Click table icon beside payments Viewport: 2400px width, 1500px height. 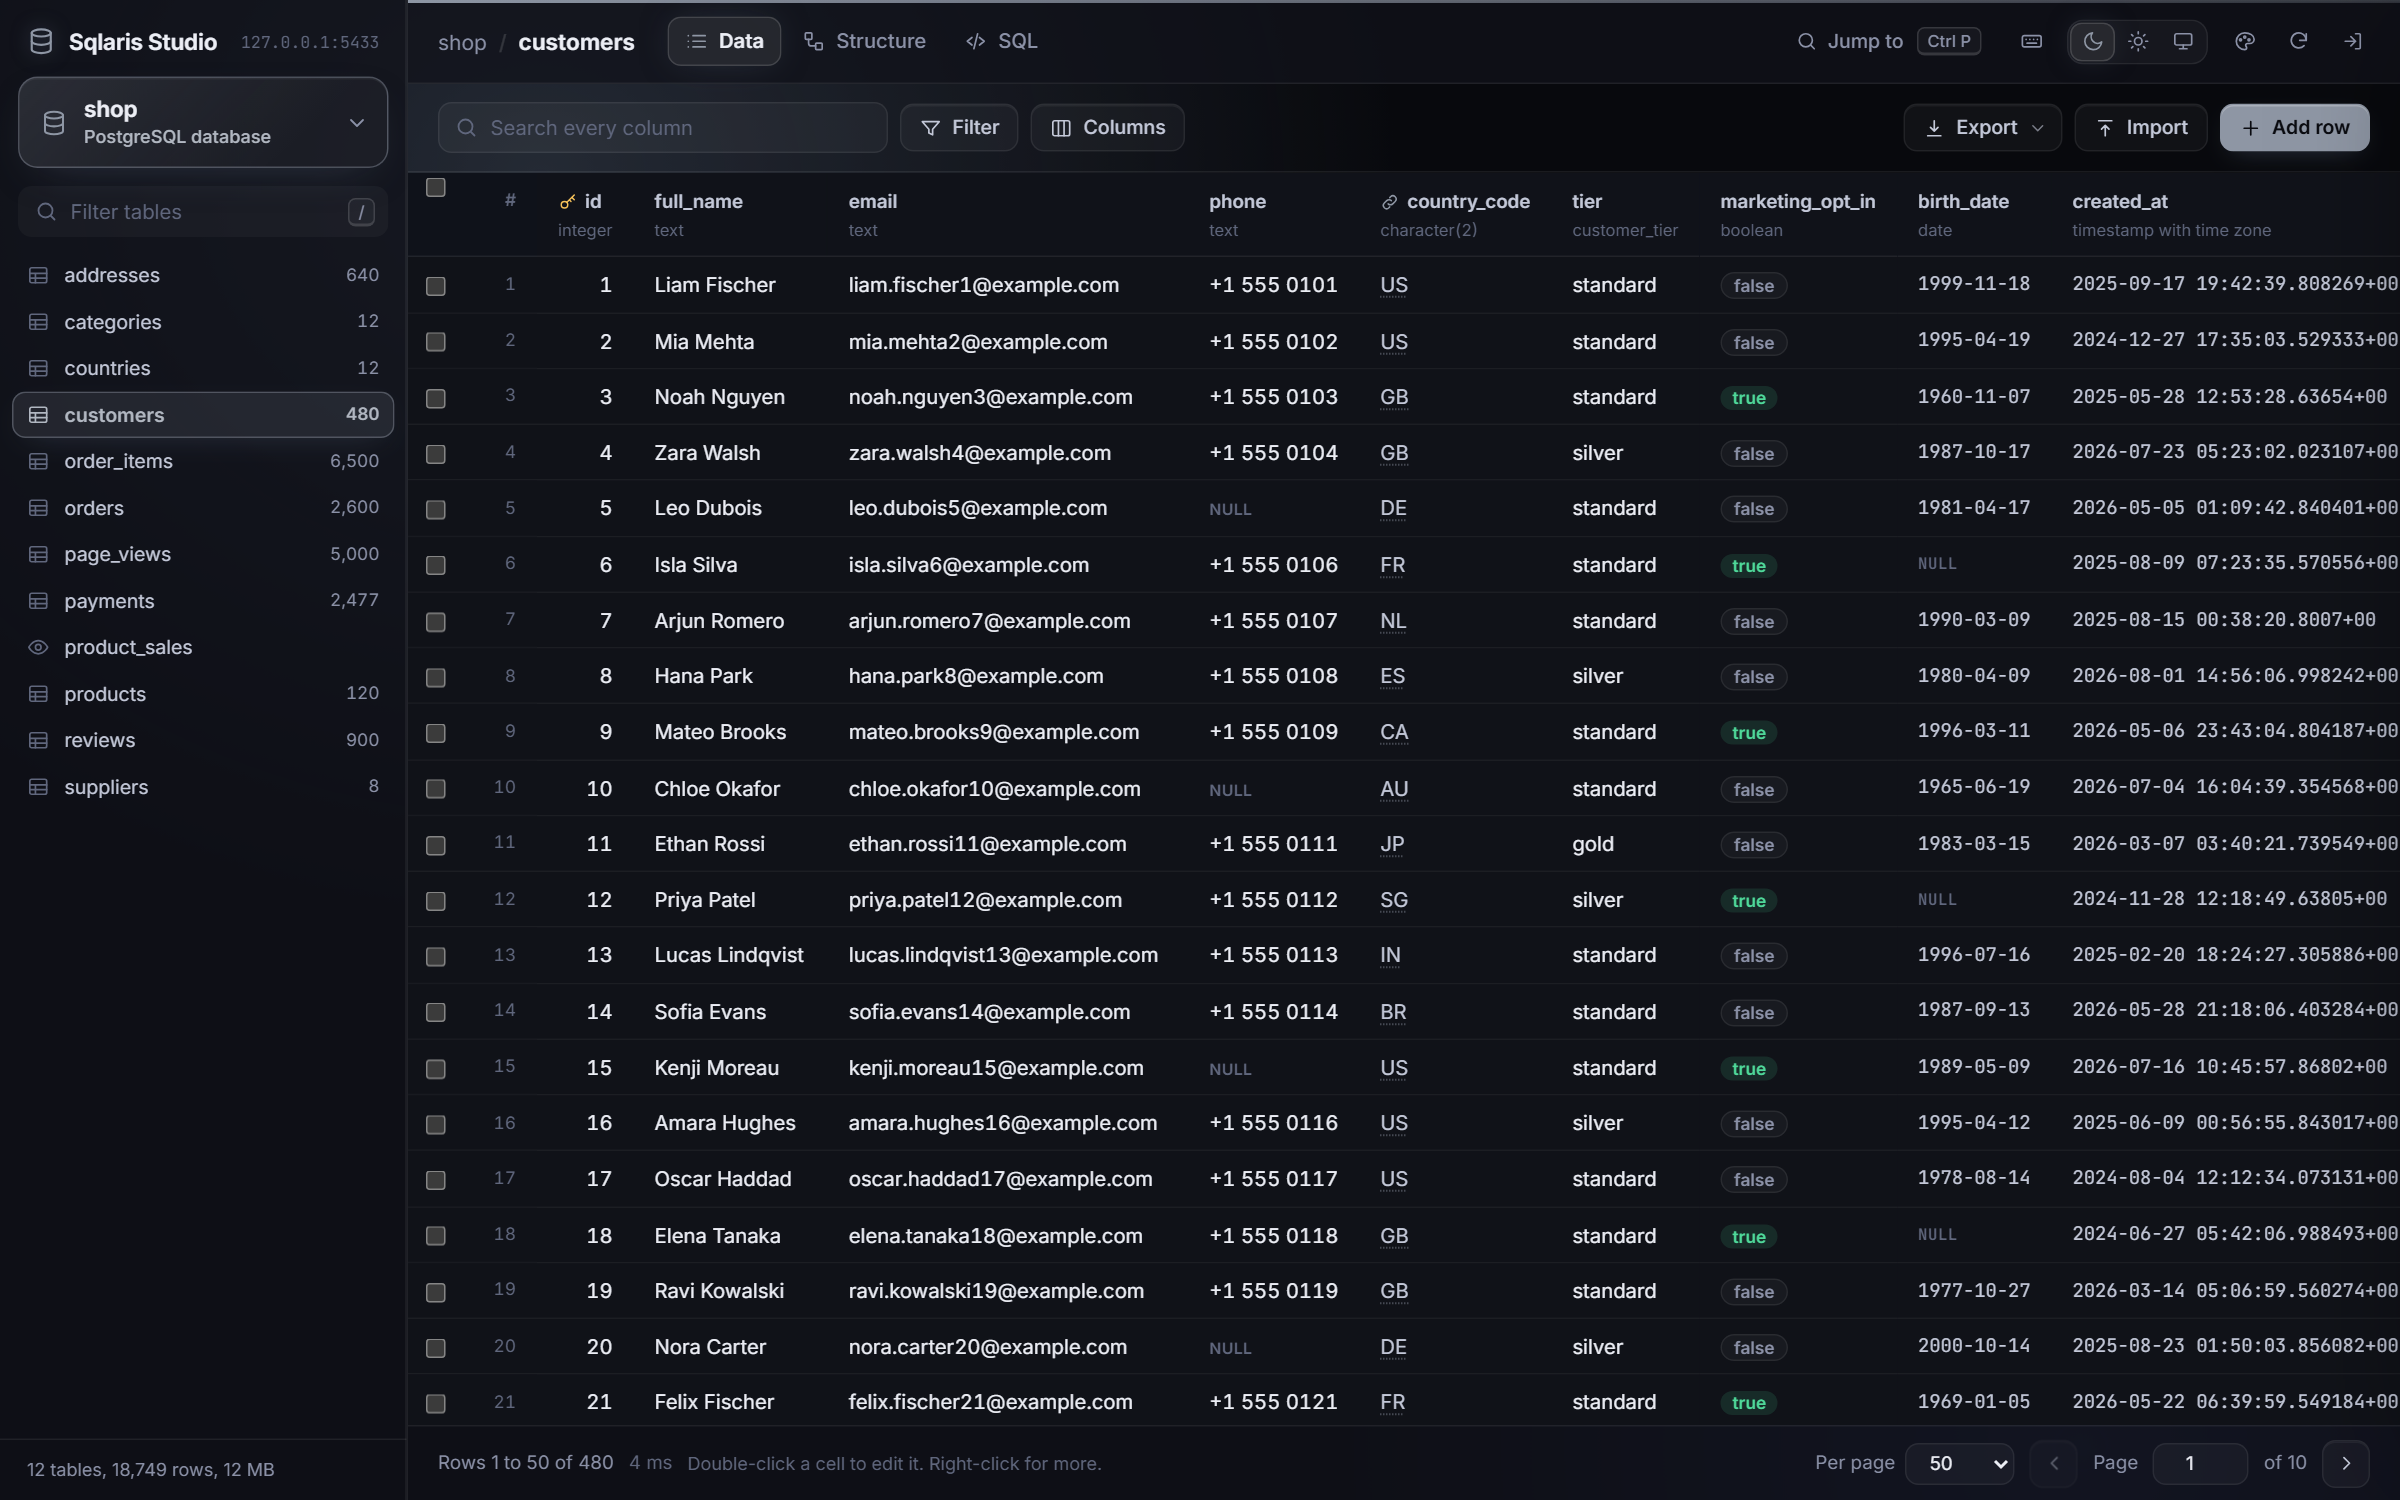(39, 601)
